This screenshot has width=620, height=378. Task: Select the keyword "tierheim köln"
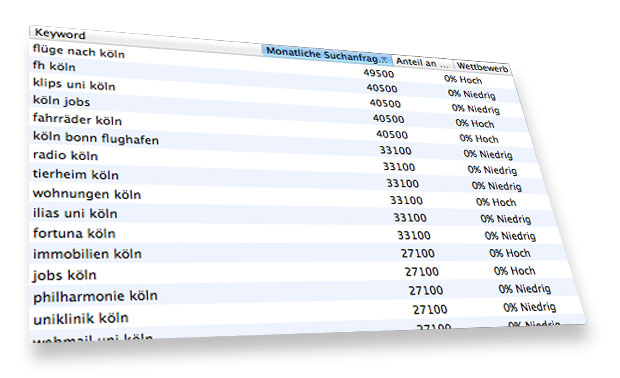point(76,174)
